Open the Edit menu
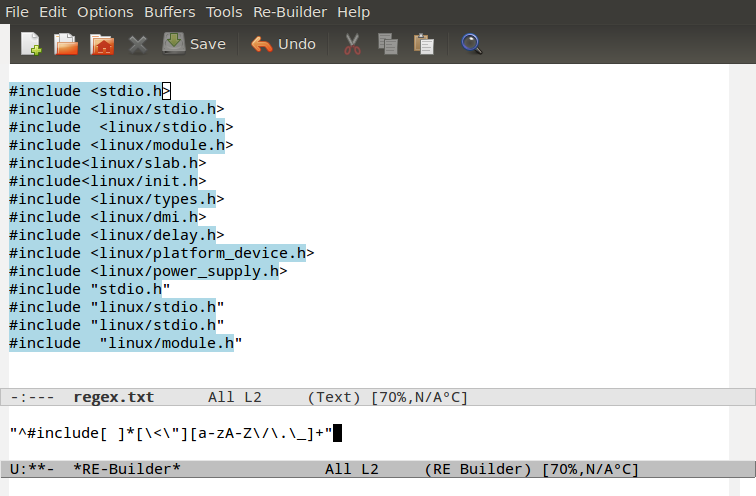Screen dimensions: 756x496 pyautogui.click(x=53, y=12)
